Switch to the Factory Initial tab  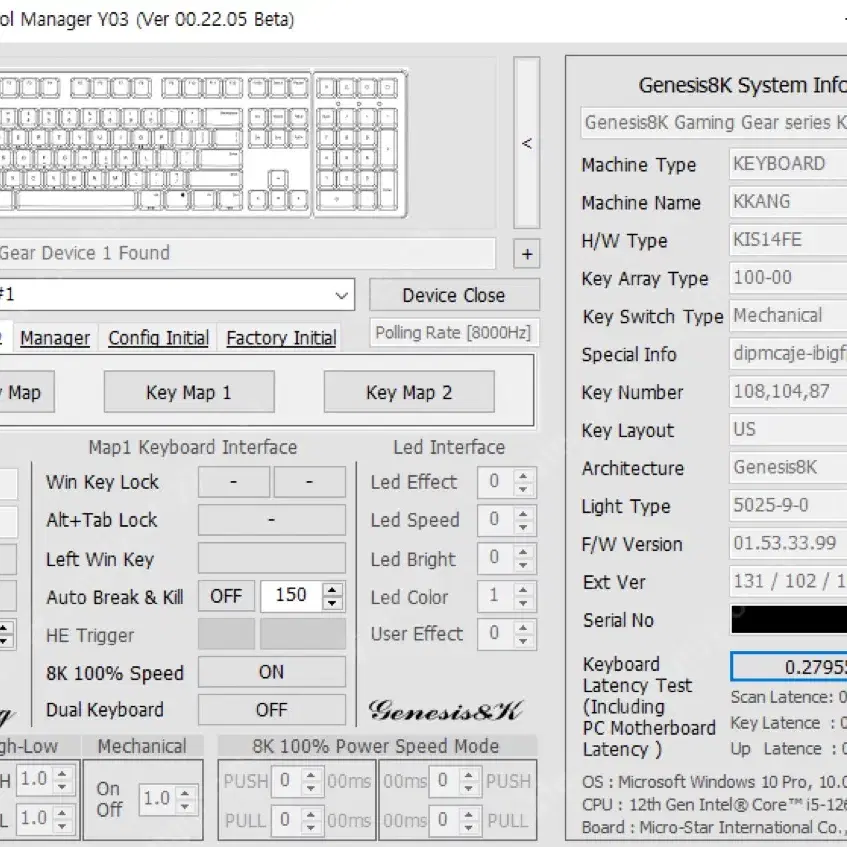click(281, 338)
